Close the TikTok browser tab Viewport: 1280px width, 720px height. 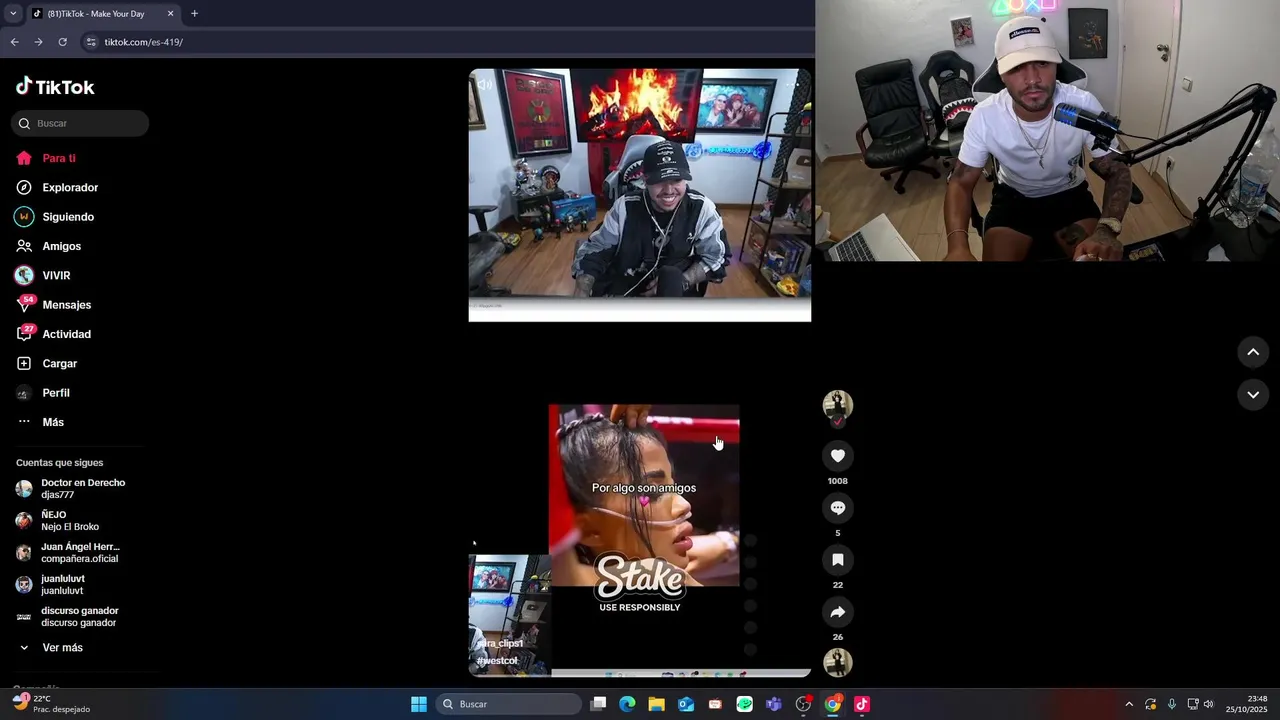pyautogui.click(x=170, y=14)
